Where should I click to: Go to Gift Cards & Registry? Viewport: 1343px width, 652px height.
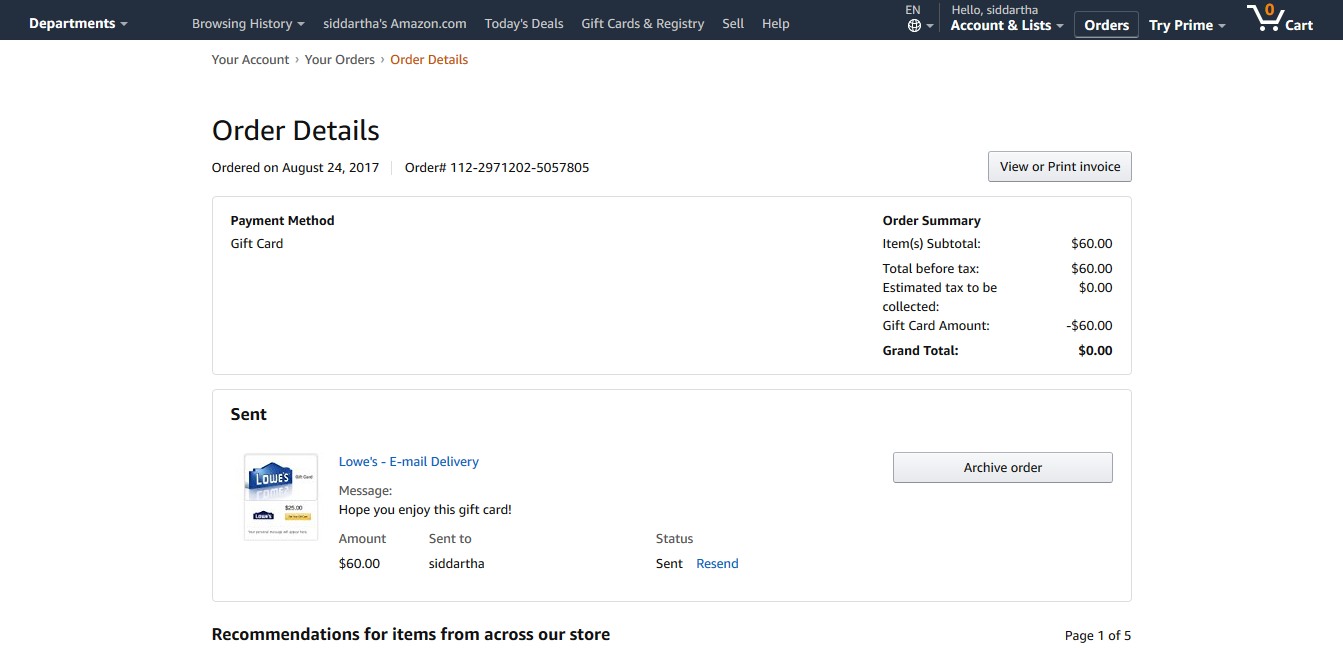pos(643,23)
